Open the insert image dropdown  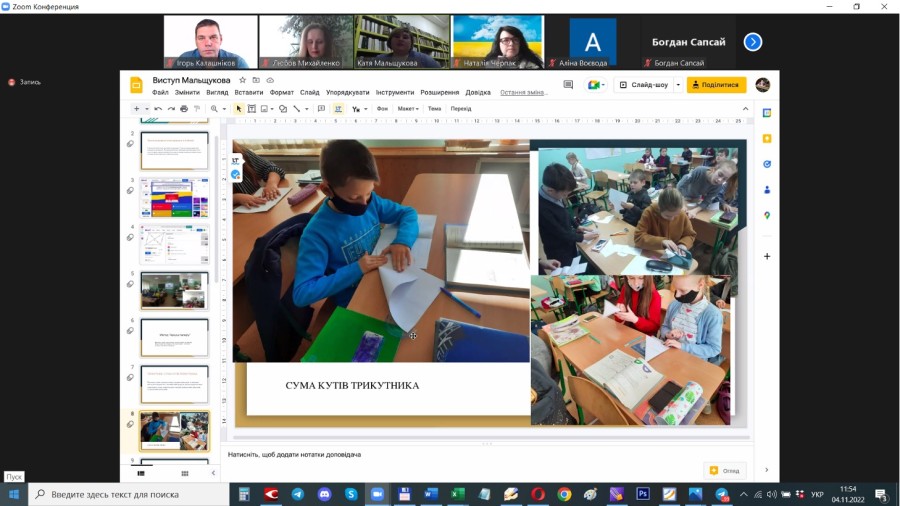[266, 108]
